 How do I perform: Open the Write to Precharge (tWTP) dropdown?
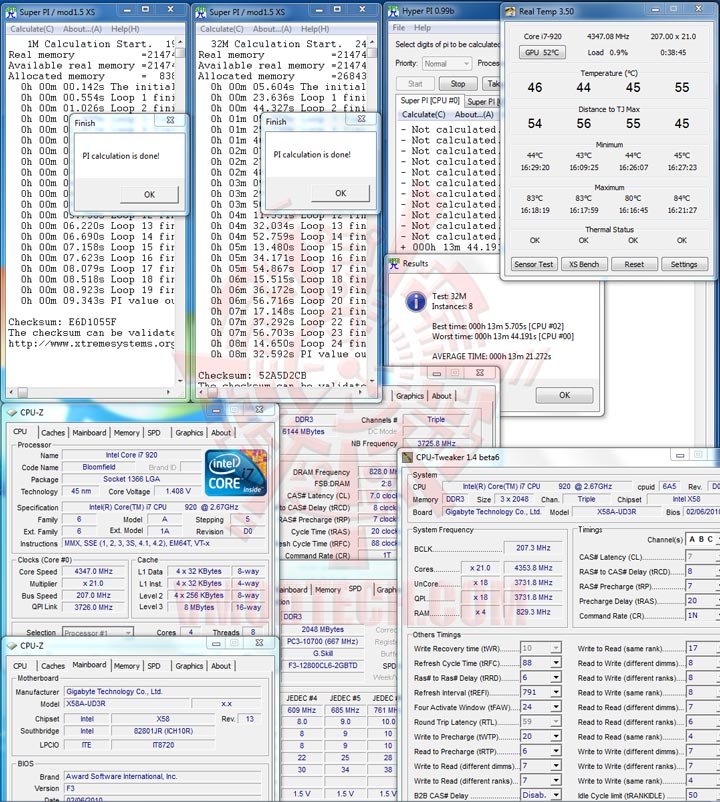pyautogui.click(x=555, y=737)
